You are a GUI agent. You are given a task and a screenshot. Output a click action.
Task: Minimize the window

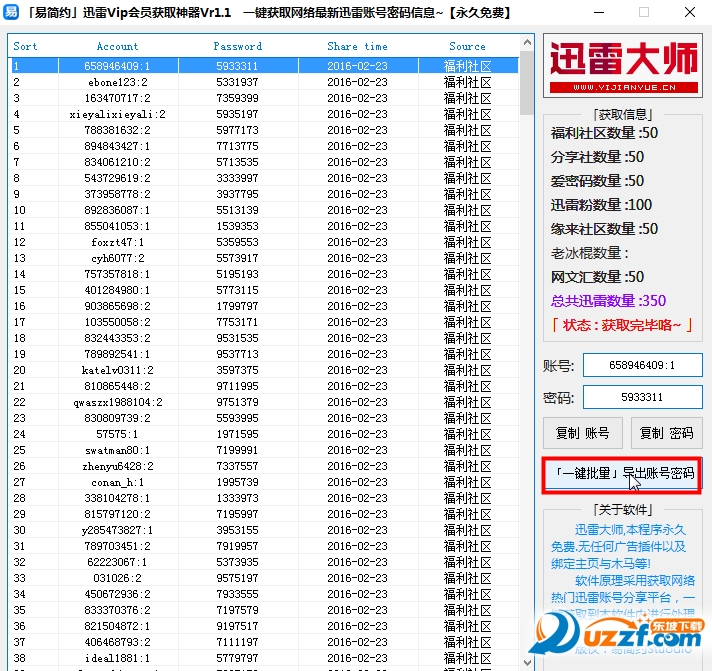pos(599,12)
